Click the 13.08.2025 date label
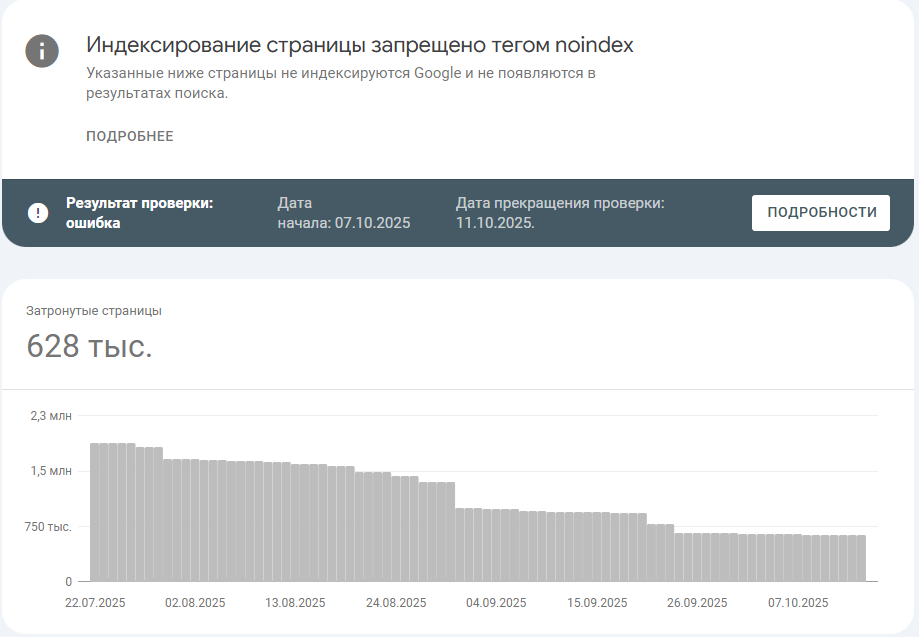The width and height of the screenshot is (919, 637). click(295, 602)
